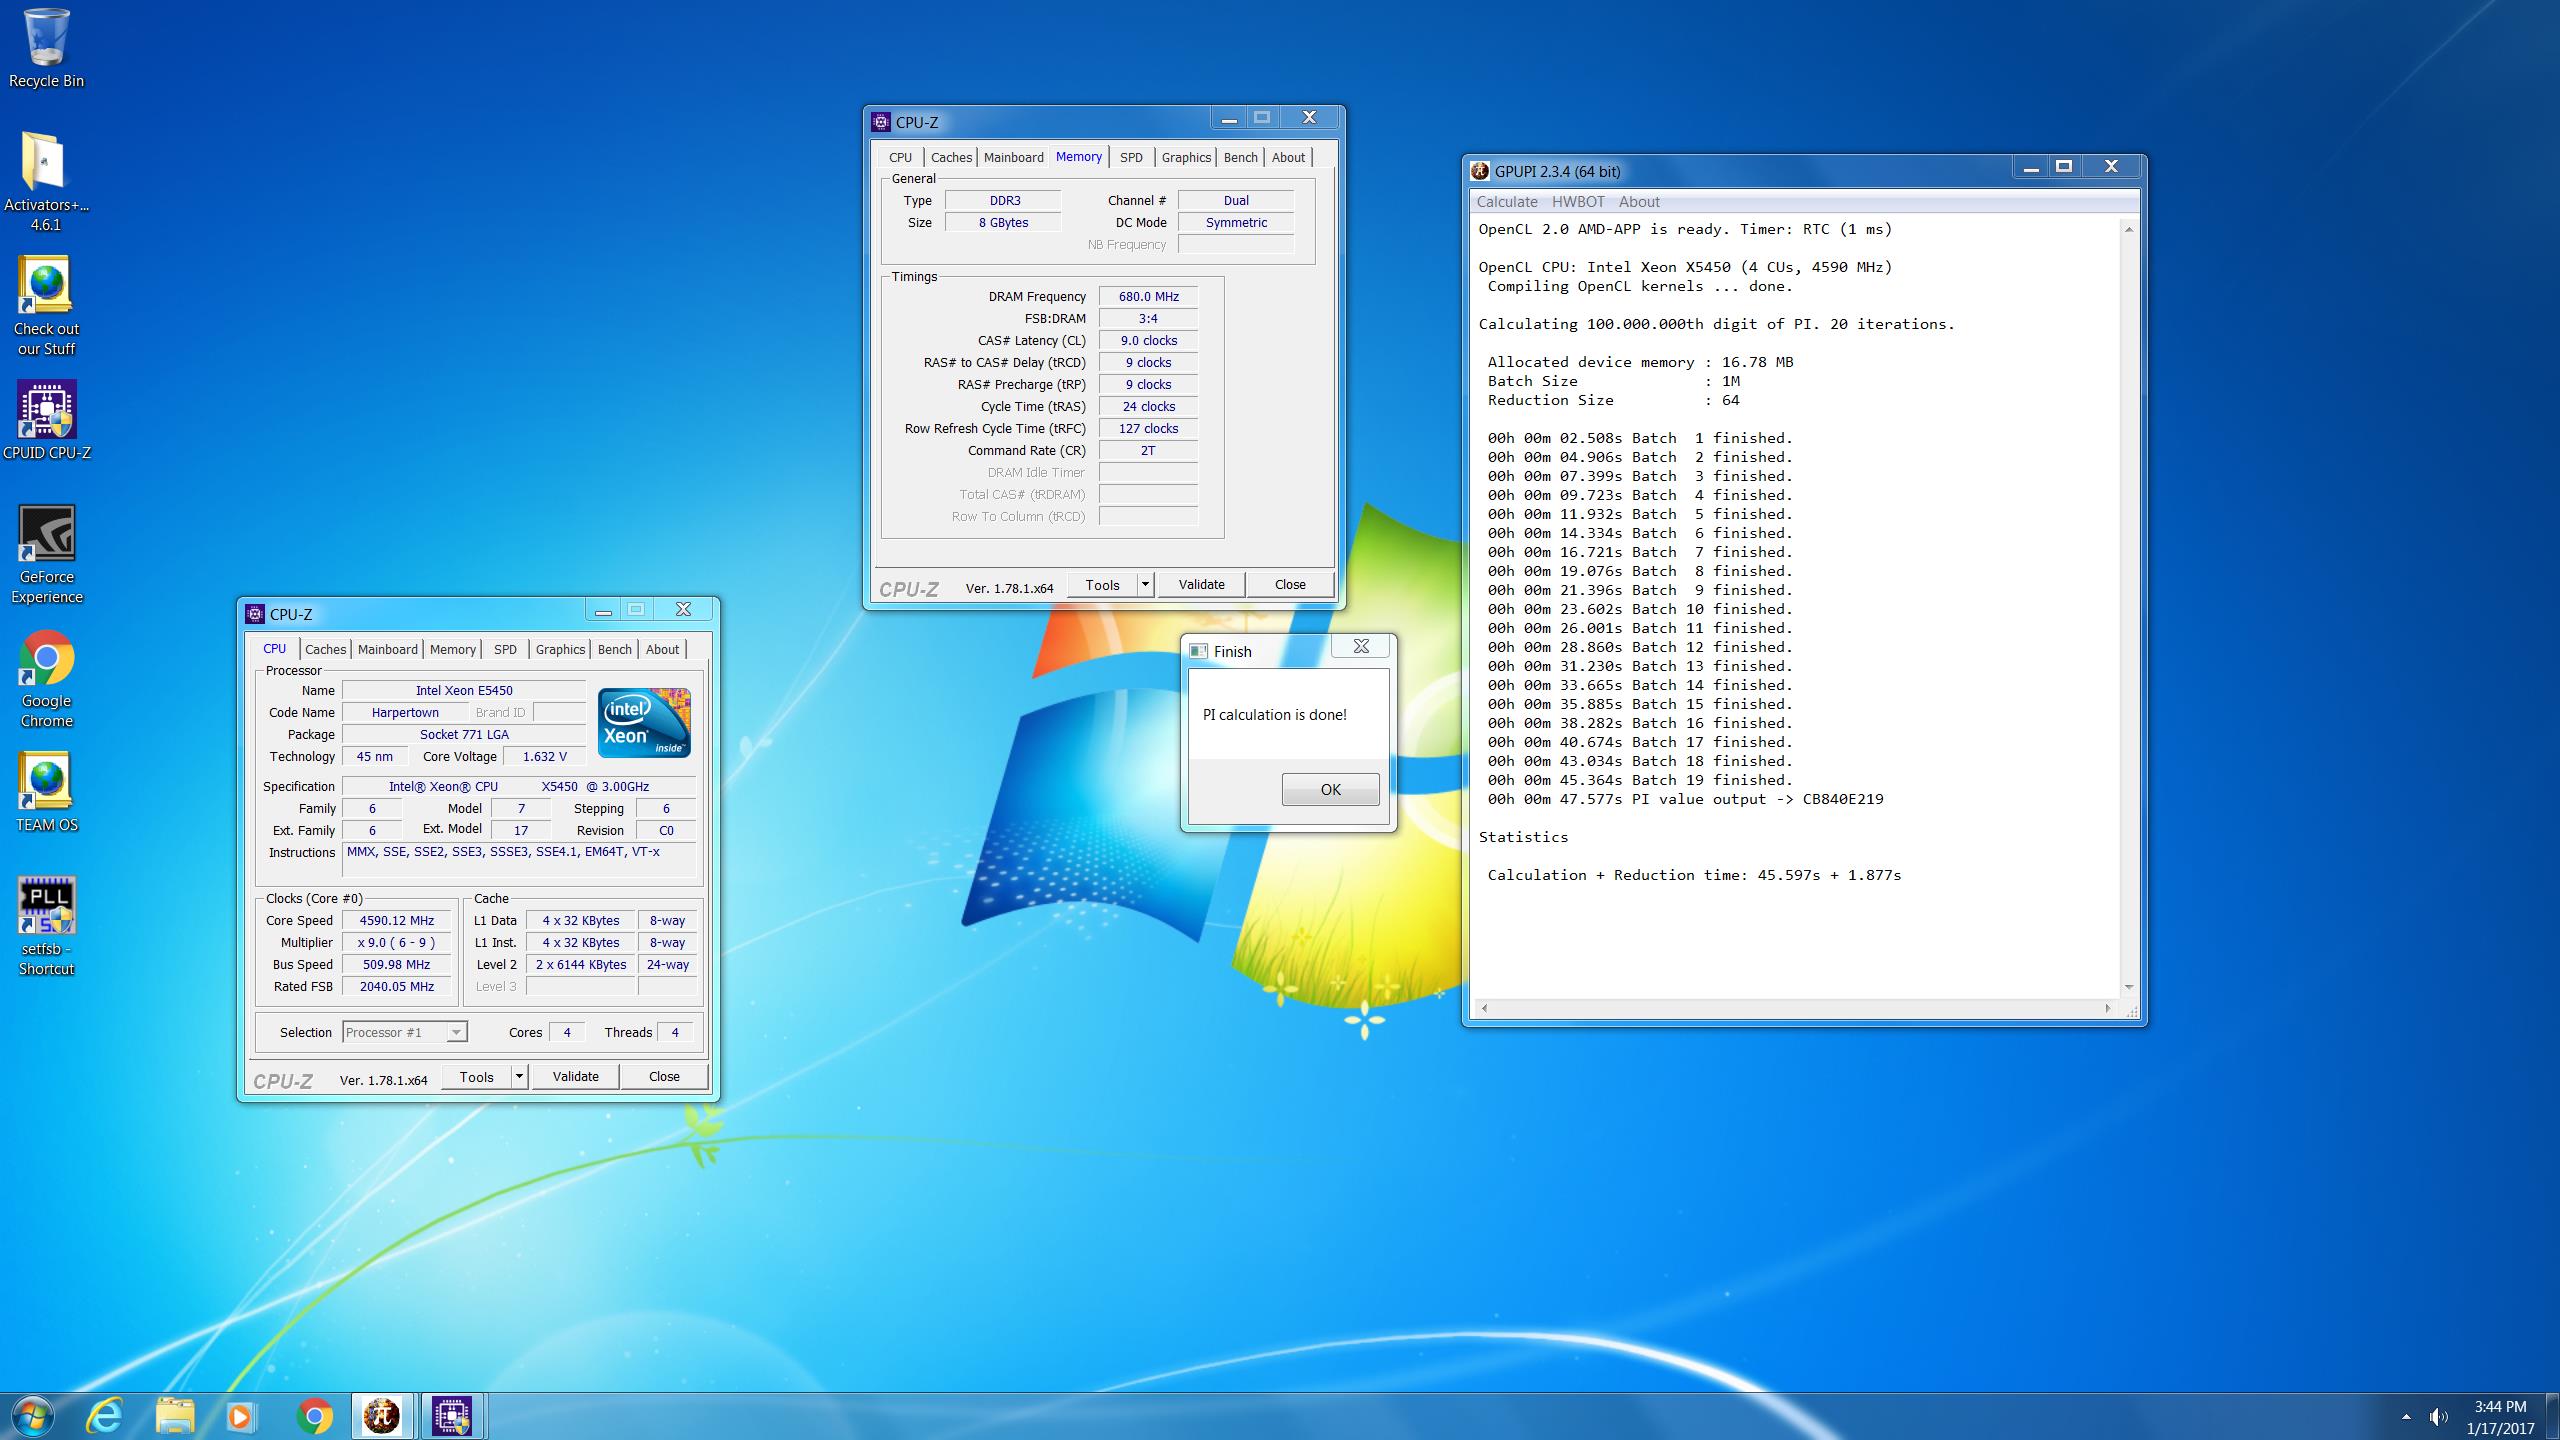Launch Google Chrome from the desktop
Screen dimensions: 2560x1440
click(46, 678)
